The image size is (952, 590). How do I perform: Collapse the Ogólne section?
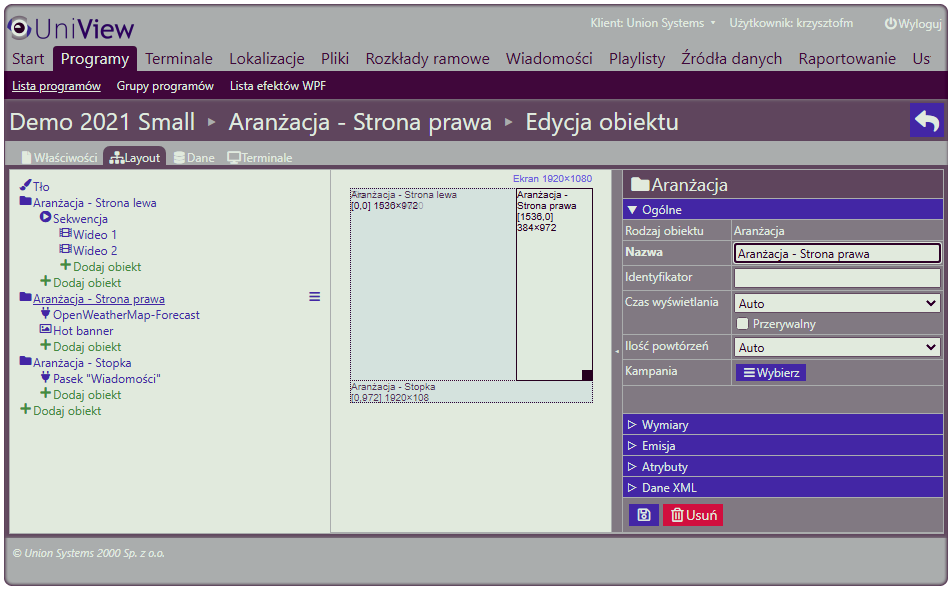coord(783,209)
